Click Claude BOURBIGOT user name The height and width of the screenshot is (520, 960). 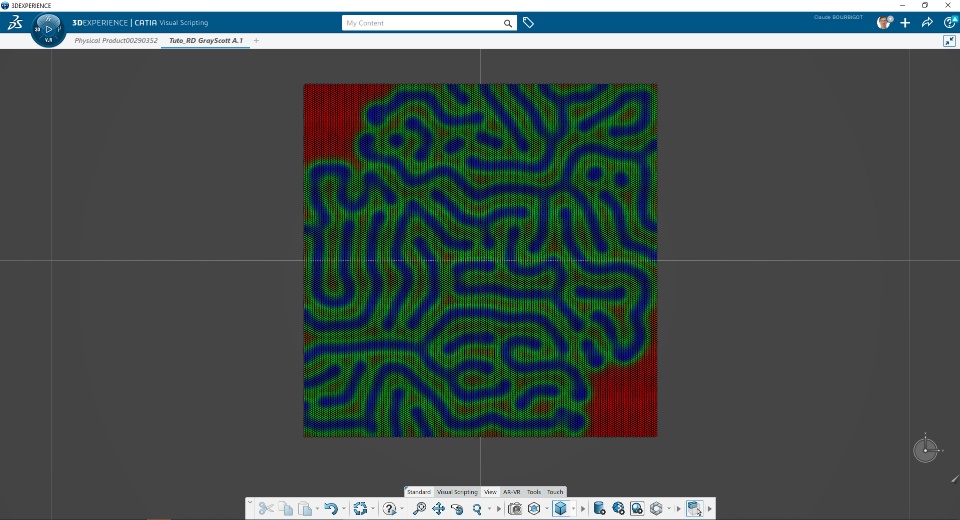tap(838, 17)
